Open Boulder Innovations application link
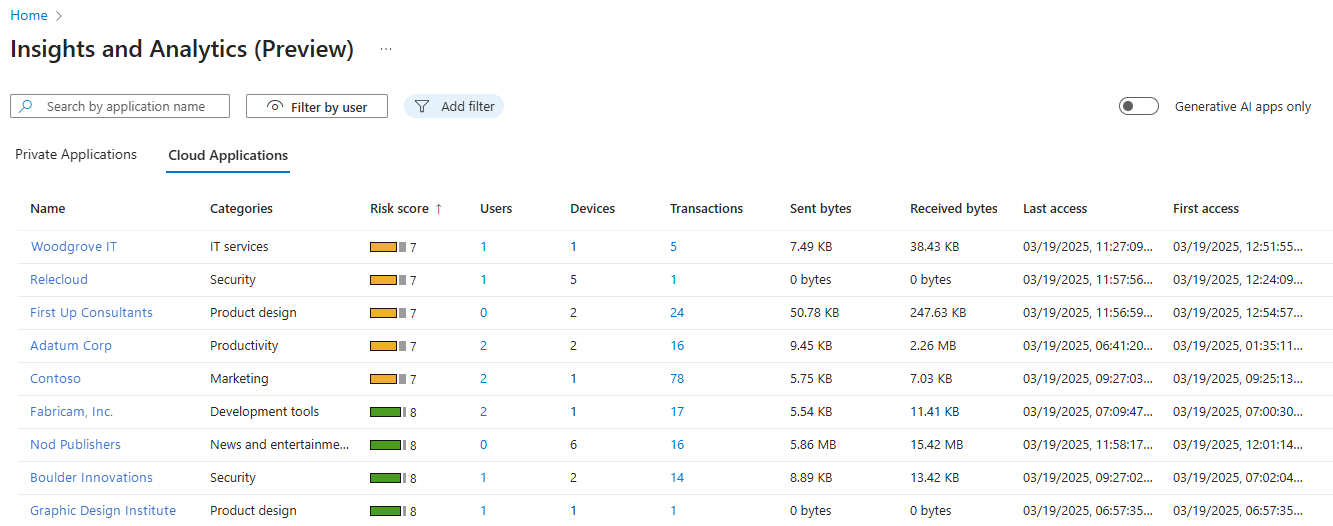The width and height of the screenshot is (1333, 526). click(x=91, y=478)
